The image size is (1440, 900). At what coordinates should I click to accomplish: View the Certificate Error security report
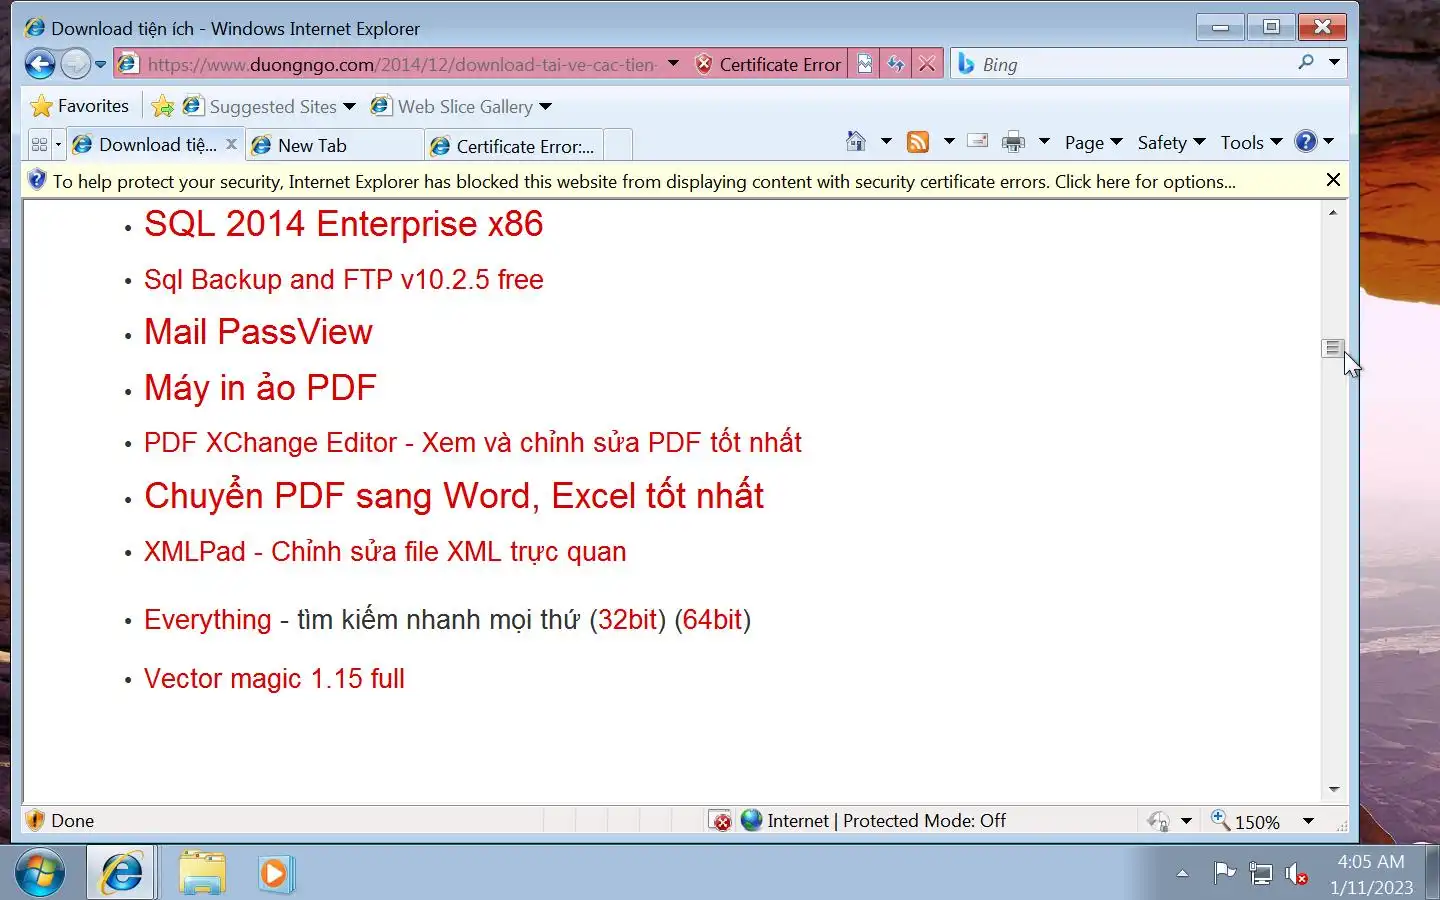coord(768,65)
